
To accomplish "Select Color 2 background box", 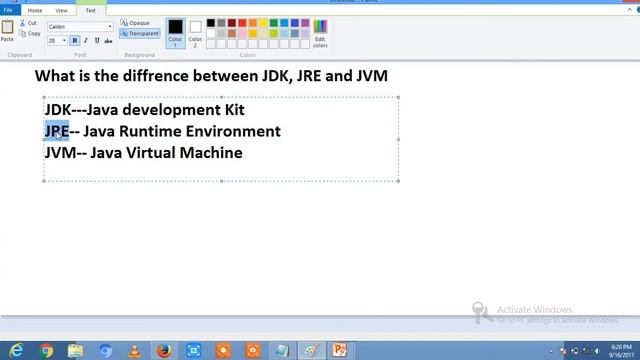I will point(195,33).
